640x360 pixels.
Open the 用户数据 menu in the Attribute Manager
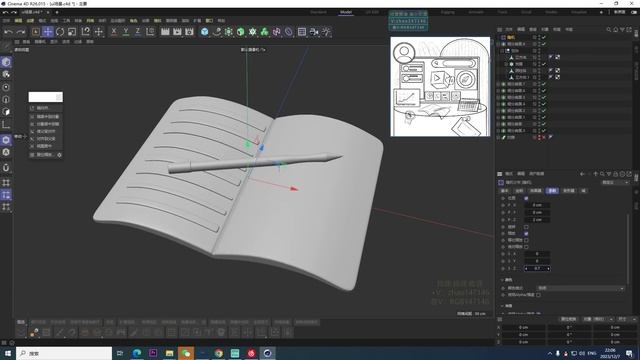[536, 174]
